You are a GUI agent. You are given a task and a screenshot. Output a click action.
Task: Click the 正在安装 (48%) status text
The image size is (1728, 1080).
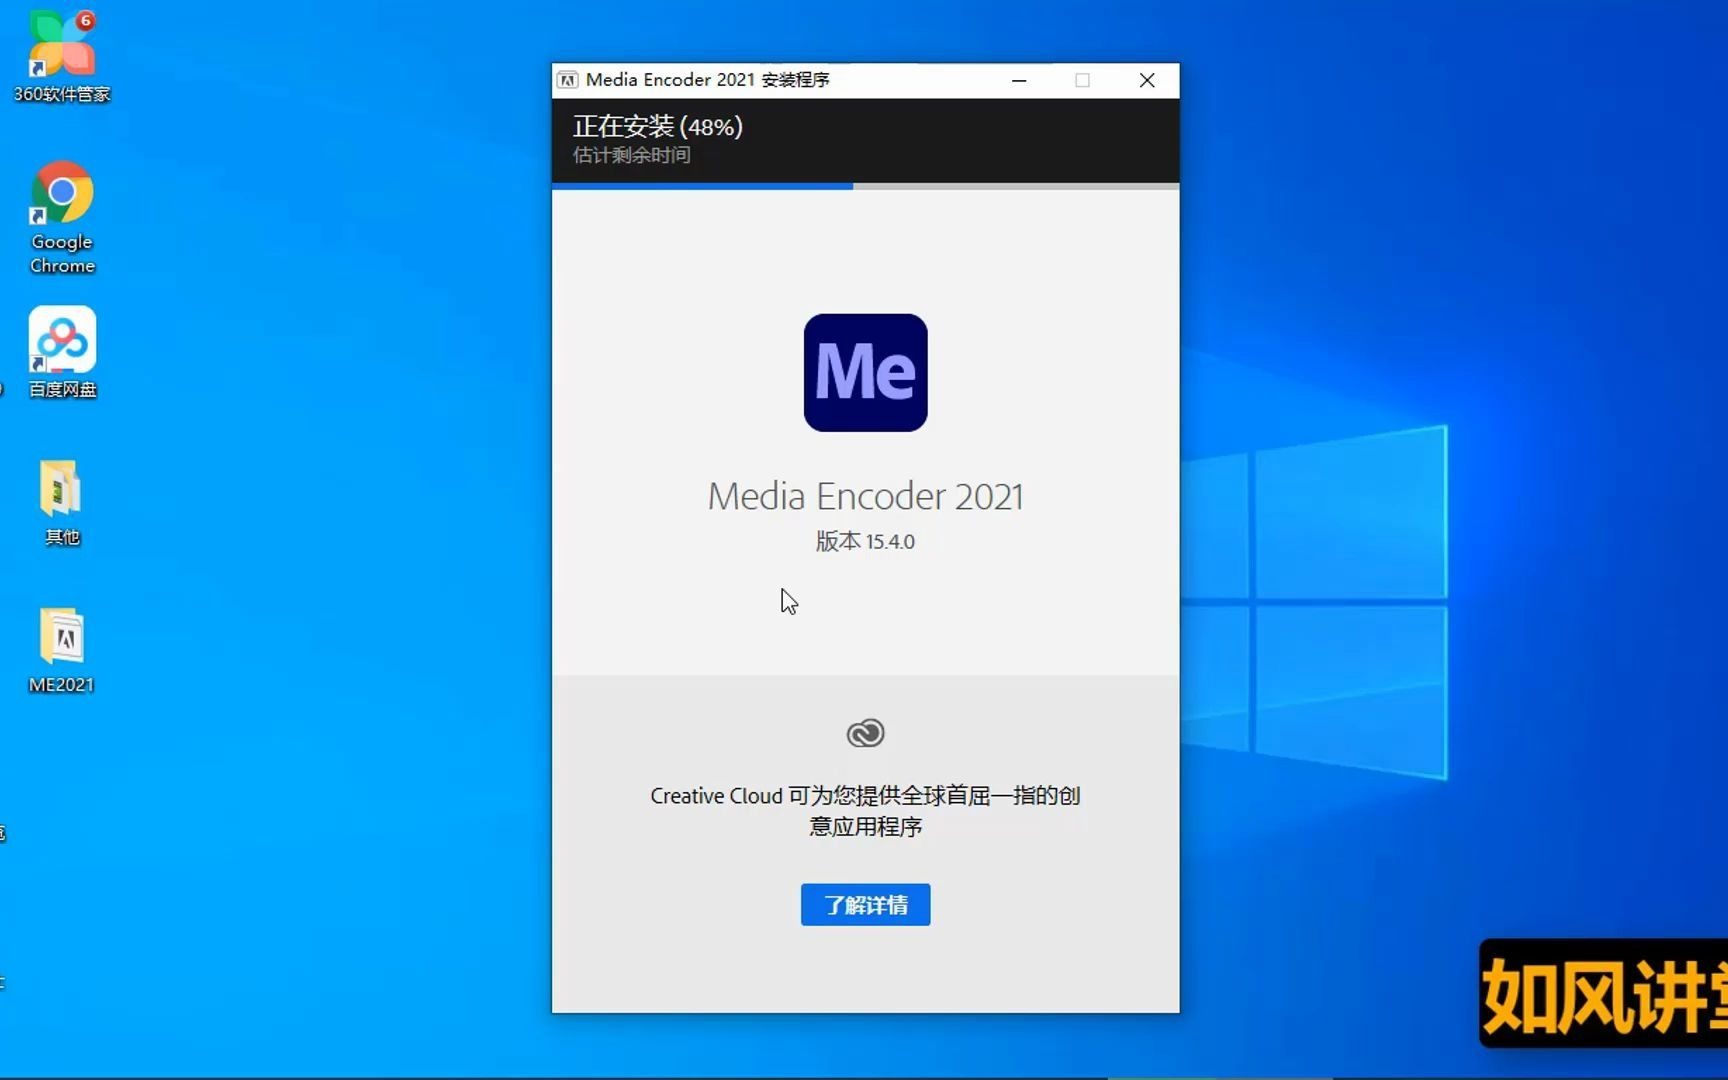tap(657, 127)
